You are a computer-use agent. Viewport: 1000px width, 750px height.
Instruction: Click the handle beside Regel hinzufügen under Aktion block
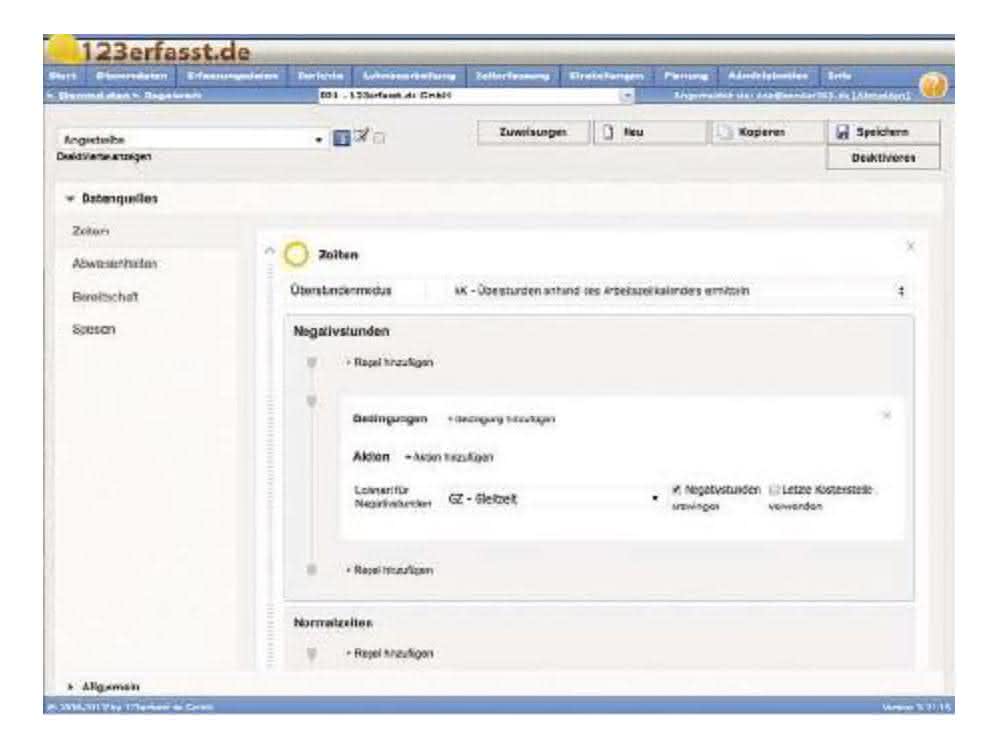pyautogui.click(x=312, y=570)
